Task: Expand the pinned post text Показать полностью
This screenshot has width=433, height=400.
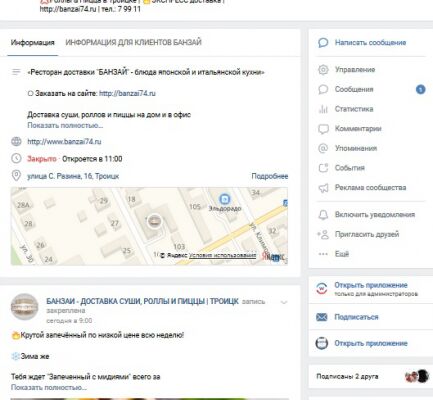Action: point(49,388)
